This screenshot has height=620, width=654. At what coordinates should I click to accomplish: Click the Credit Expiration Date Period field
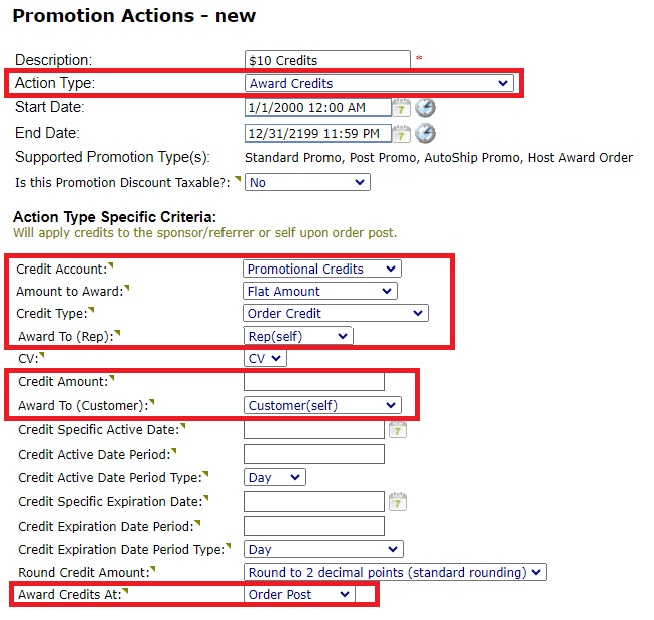click(314, 526)
